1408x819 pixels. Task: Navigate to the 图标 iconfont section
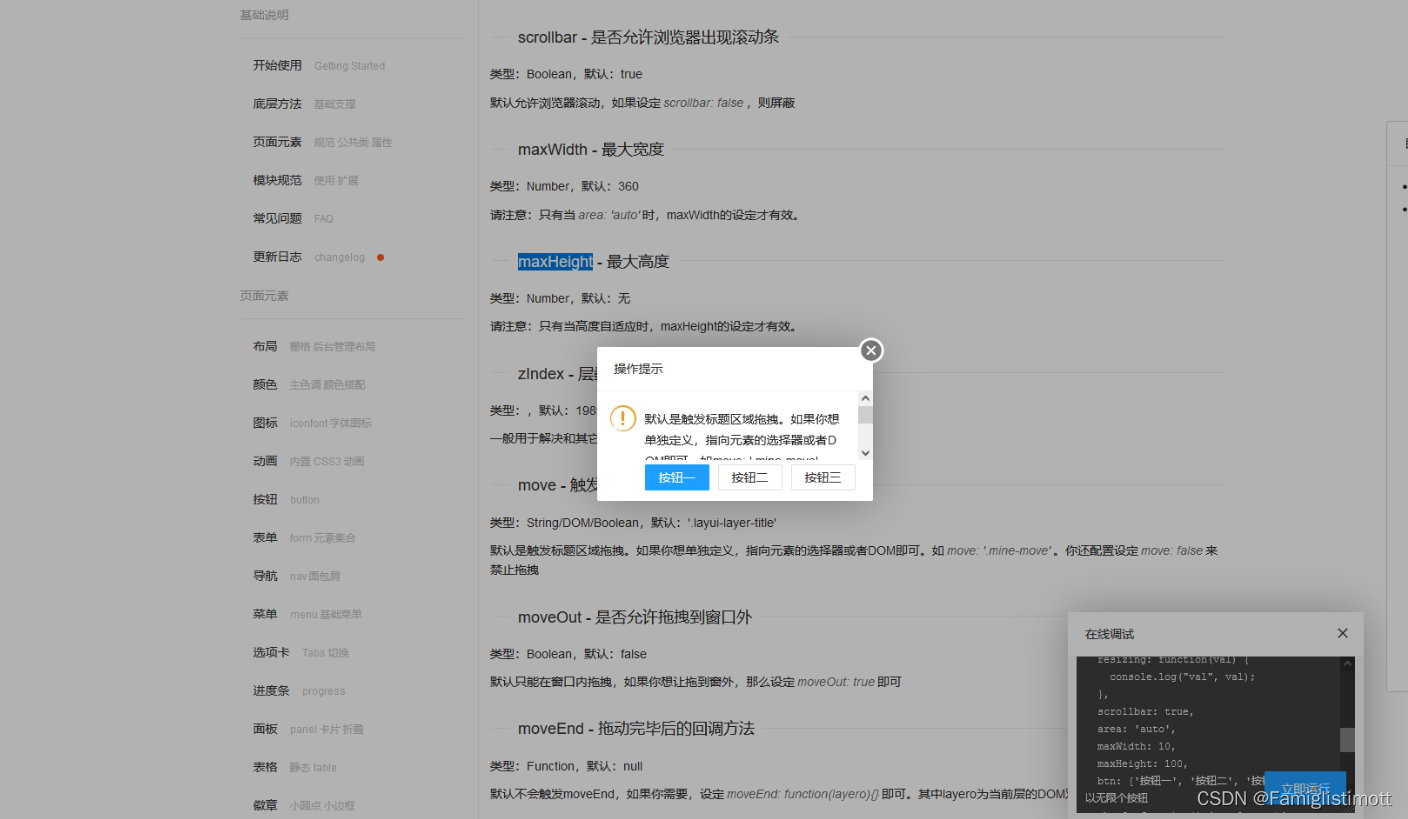(265, 422)
